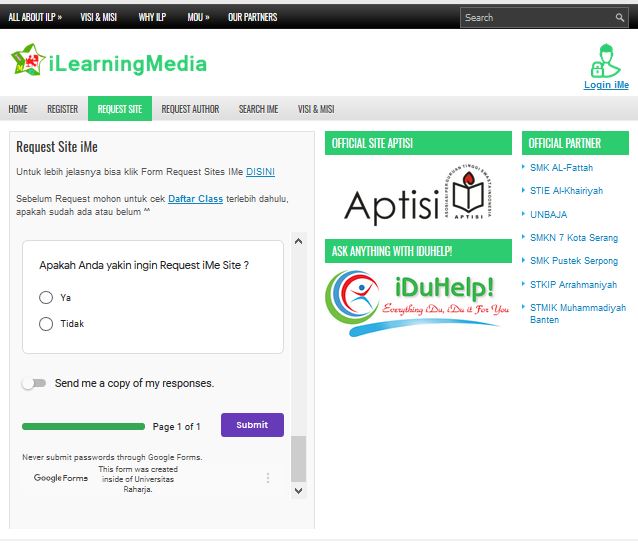Toggle Send me a copy of responses
638x543 pixels.
[x=34, y=383]
